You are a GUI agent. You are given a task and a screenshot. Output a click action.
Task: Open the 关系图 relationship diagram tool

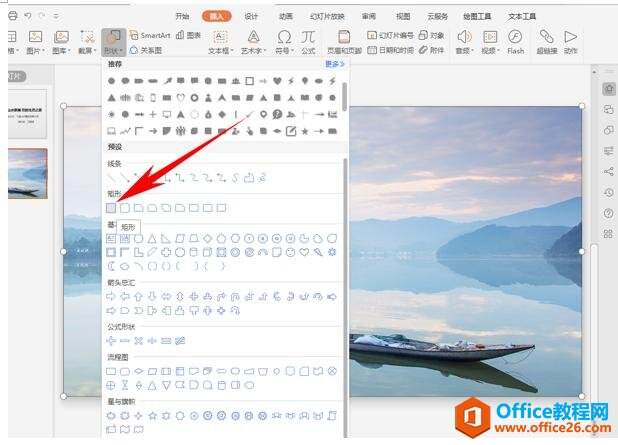pos(146,50)
